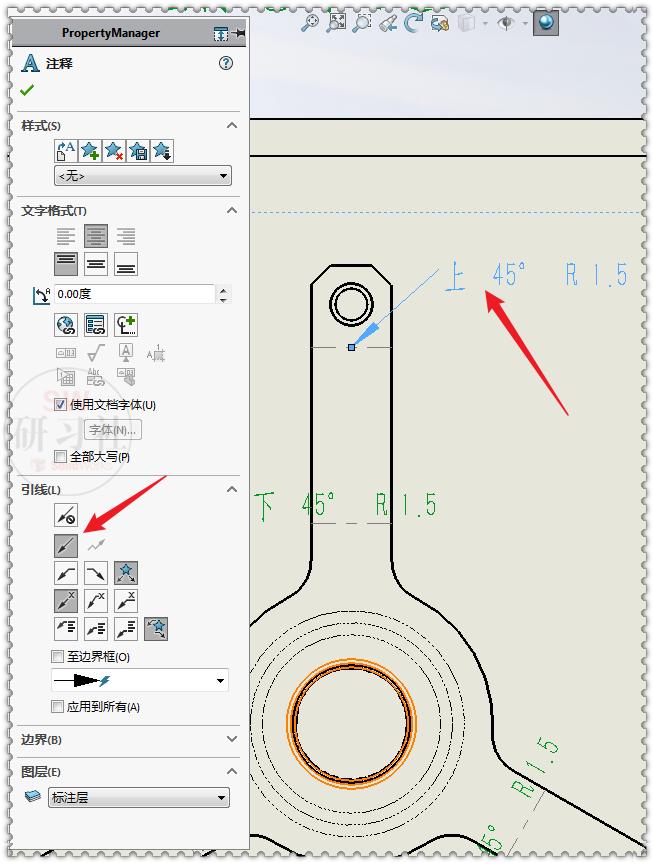This screenshot has height=864, width=654.
Task: Attach leader at center of text
Action: [96, 629]
